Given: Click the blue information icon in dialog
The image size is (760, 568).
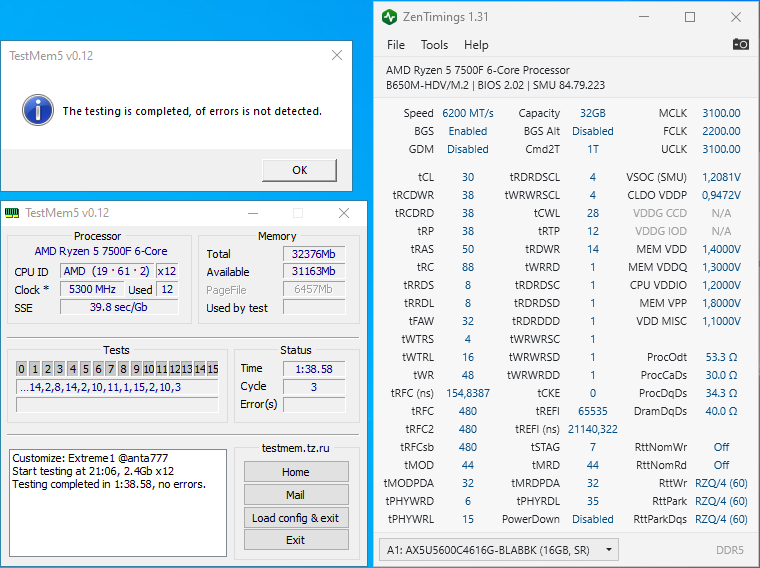Looking at the screenshot, I should [x=38, y=110].
